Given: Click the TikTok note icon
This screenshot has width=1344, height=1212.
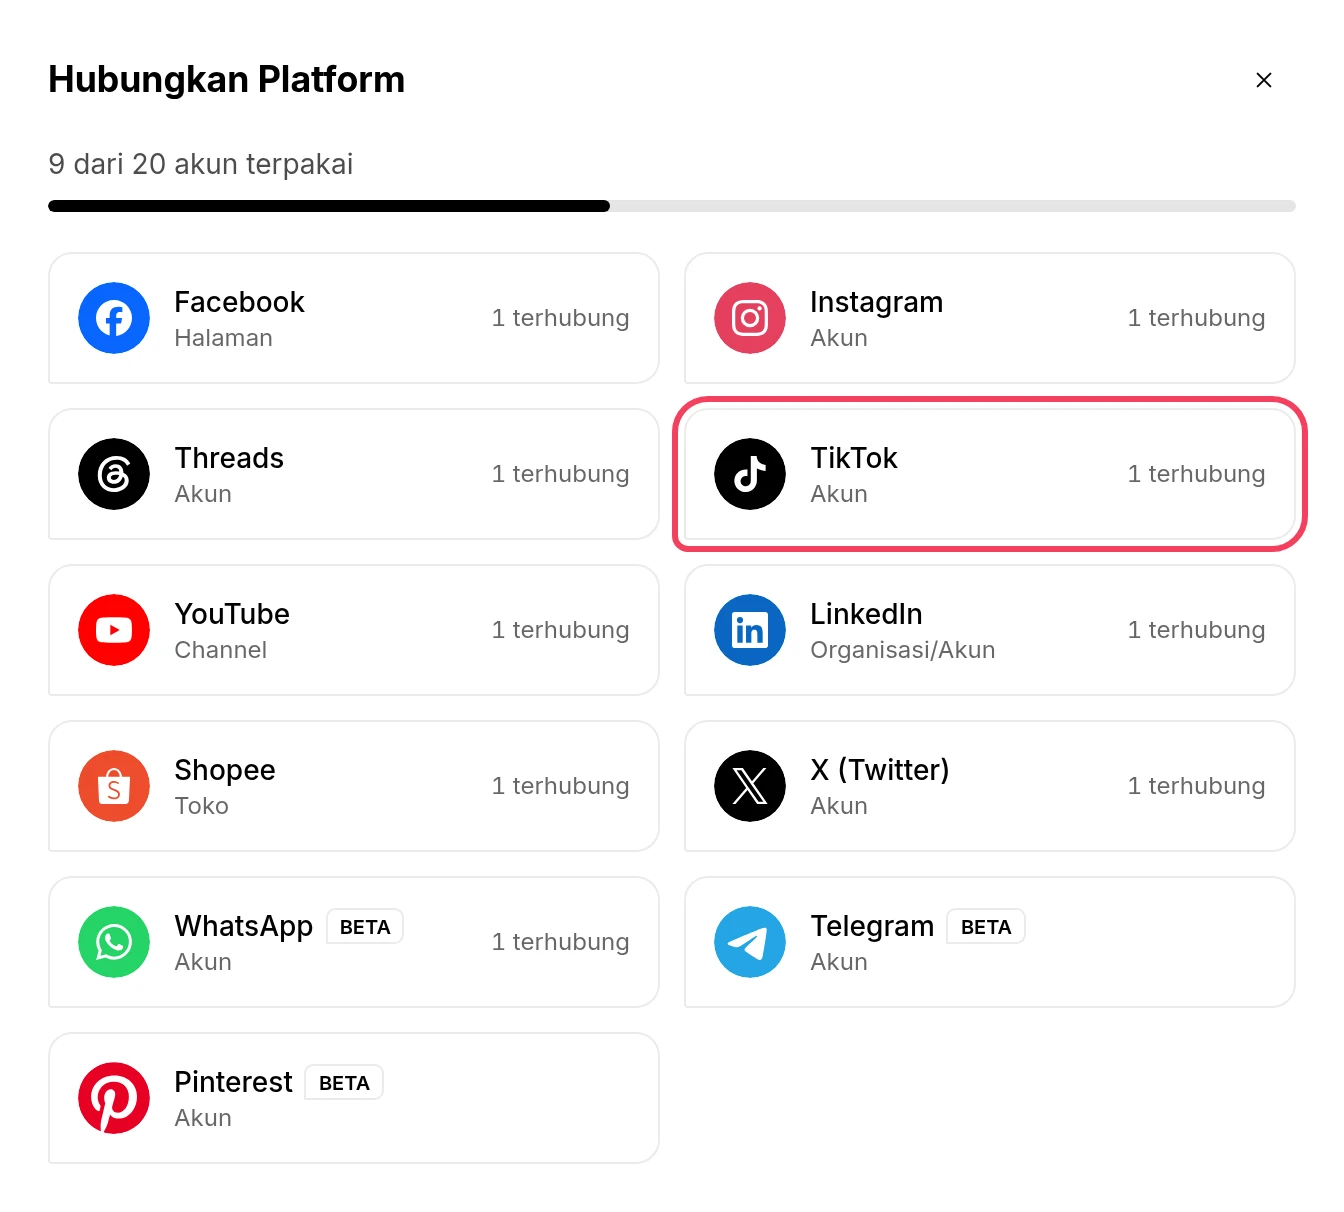Looking at the screenshot, I should pos(750,474).
